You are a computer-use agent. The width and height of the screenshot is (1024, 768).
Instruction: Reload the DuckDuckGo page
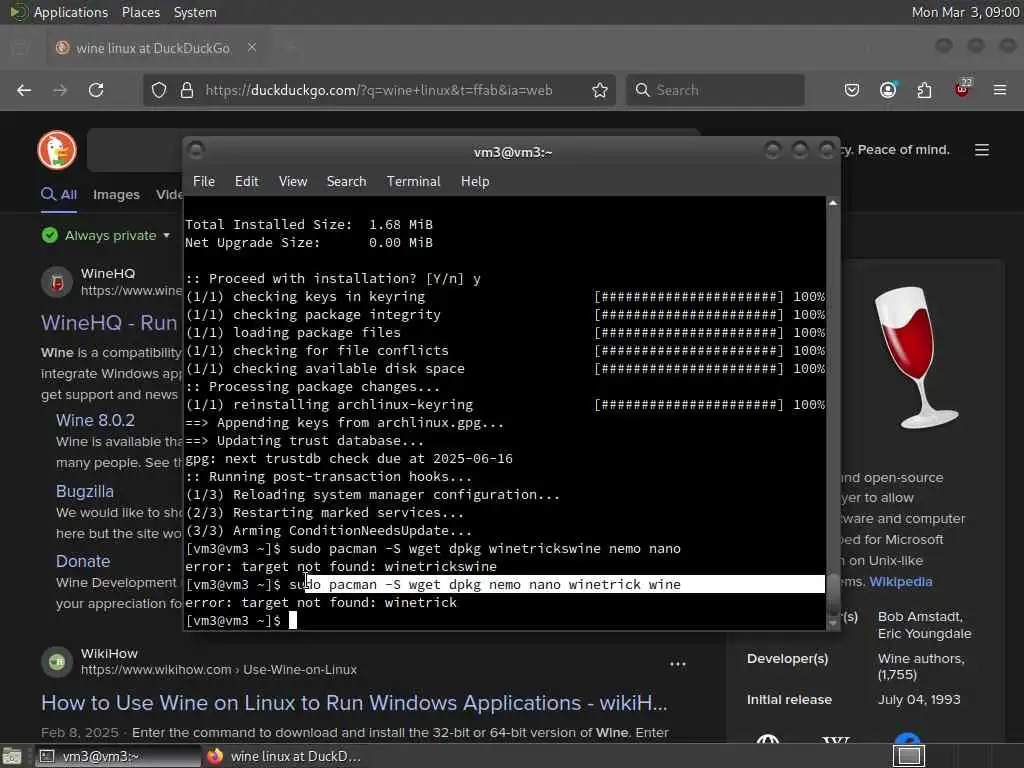96,90
